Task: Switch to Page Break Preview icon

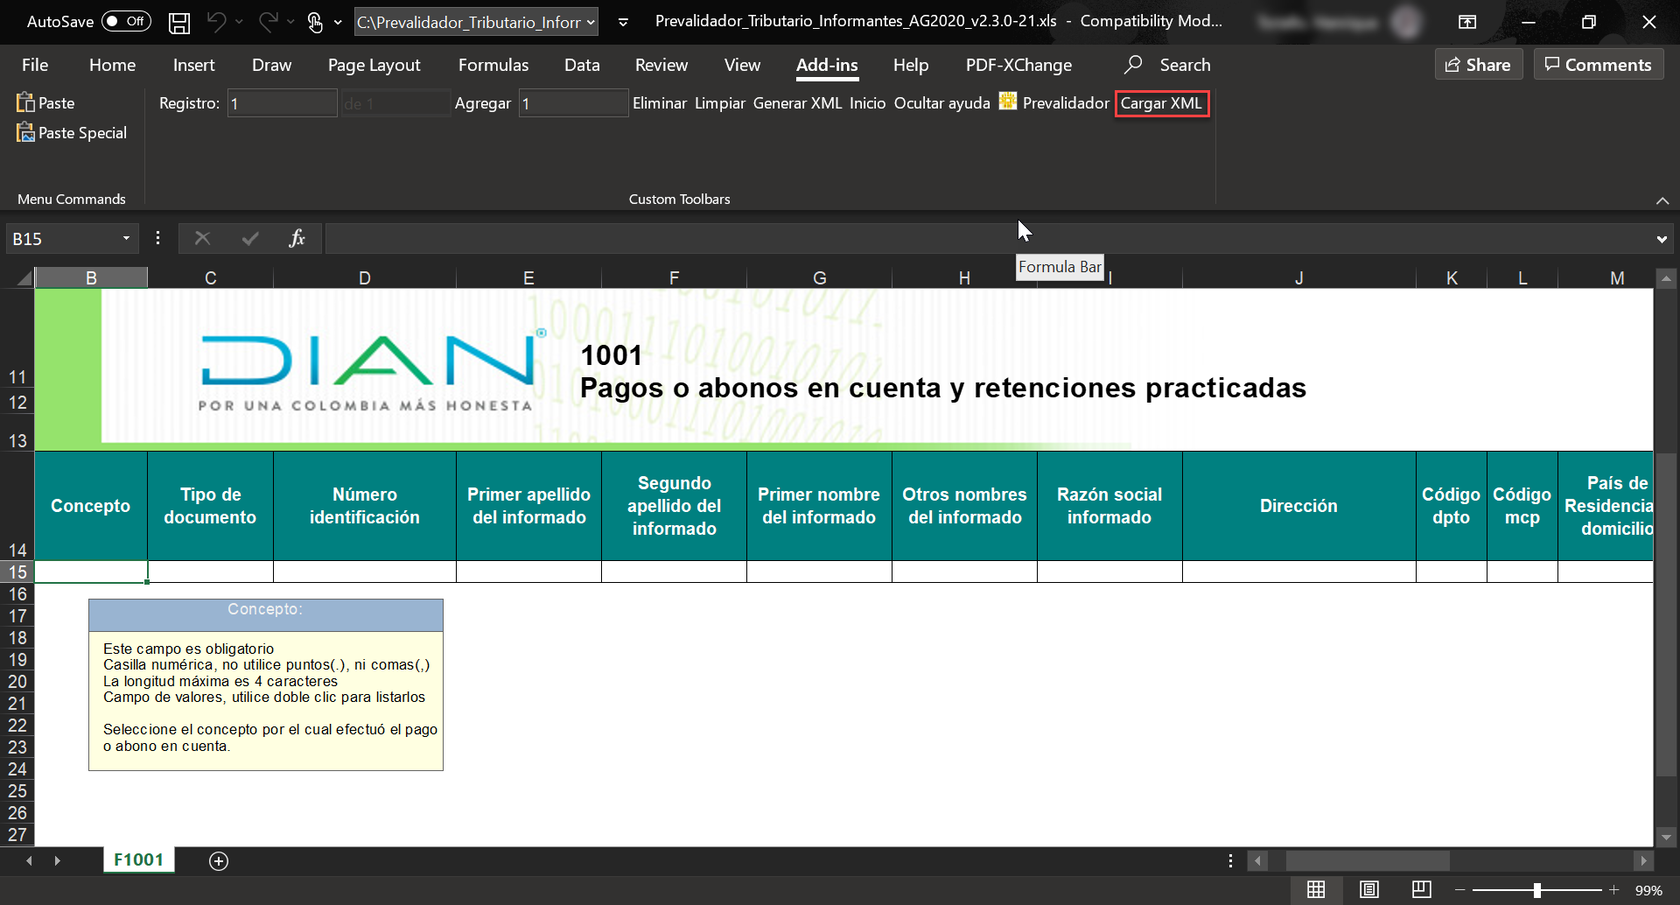Action: click(x=1421, y=890)
